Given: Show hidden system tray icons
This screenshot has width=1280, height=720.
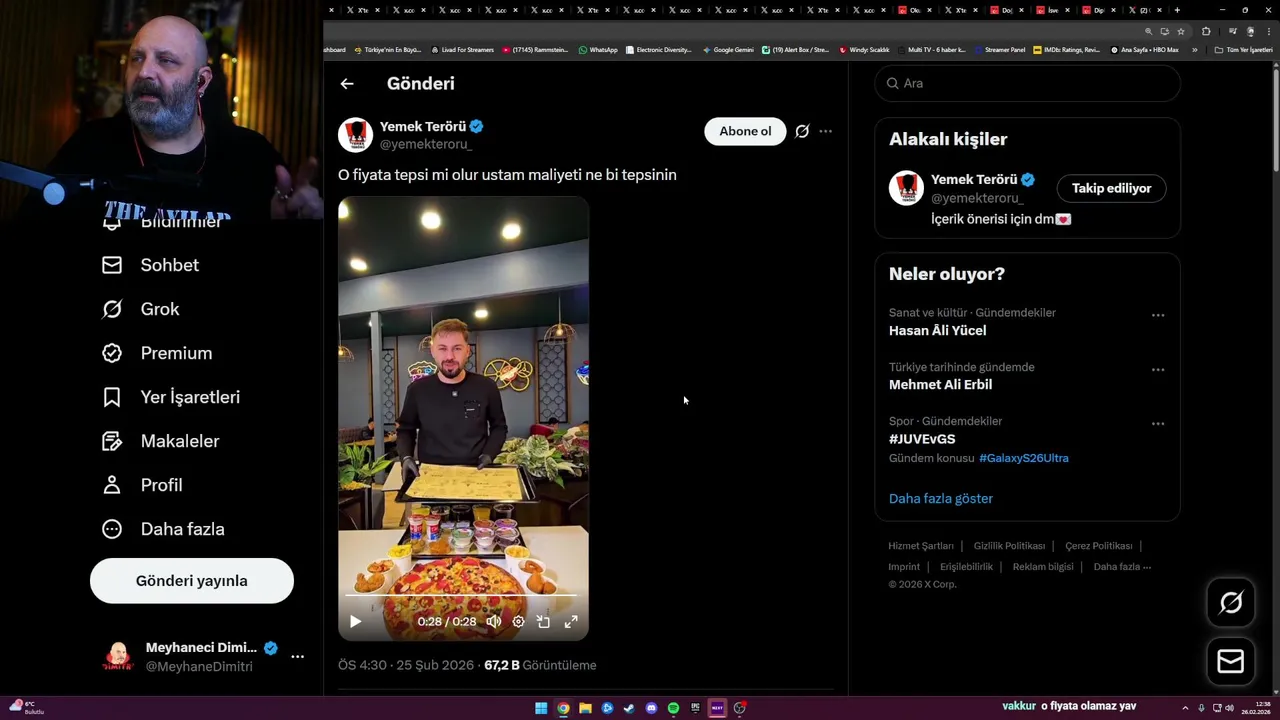Looking at the screenshot, I should pyautogui.click(x=1185, y=708).
